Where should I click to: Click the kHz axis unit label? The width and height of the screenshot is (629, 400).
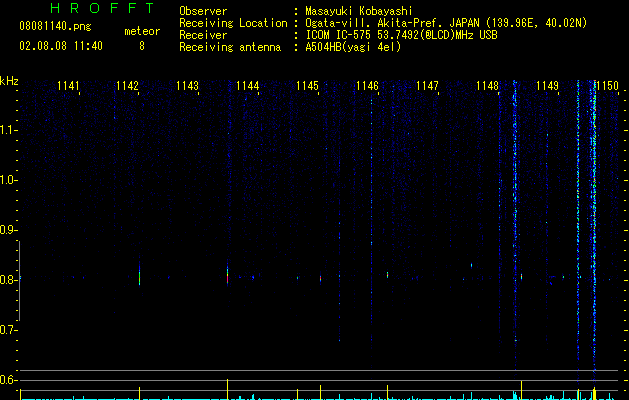click(x=9, y=81)
